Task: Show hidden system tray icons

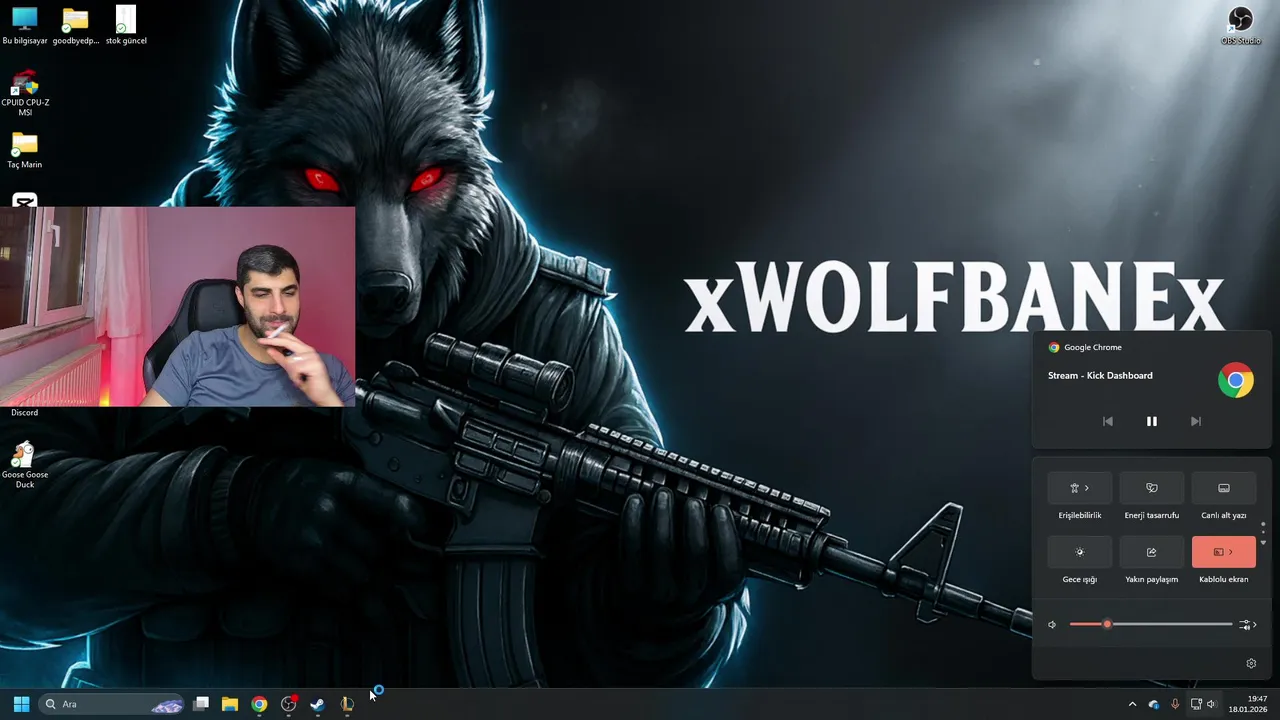Action: click(1132, 704)
